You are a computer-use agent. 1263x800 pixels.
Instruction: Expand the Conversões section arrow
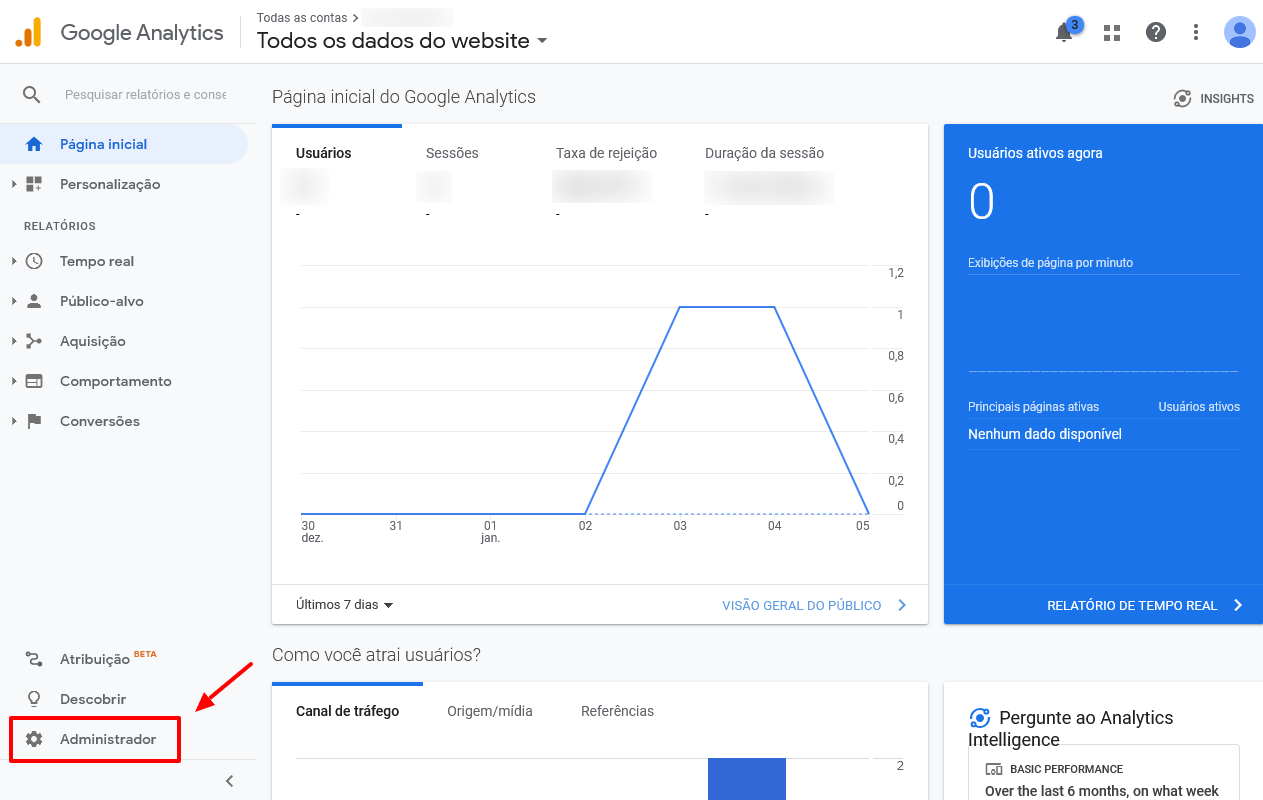pos(14,421)
